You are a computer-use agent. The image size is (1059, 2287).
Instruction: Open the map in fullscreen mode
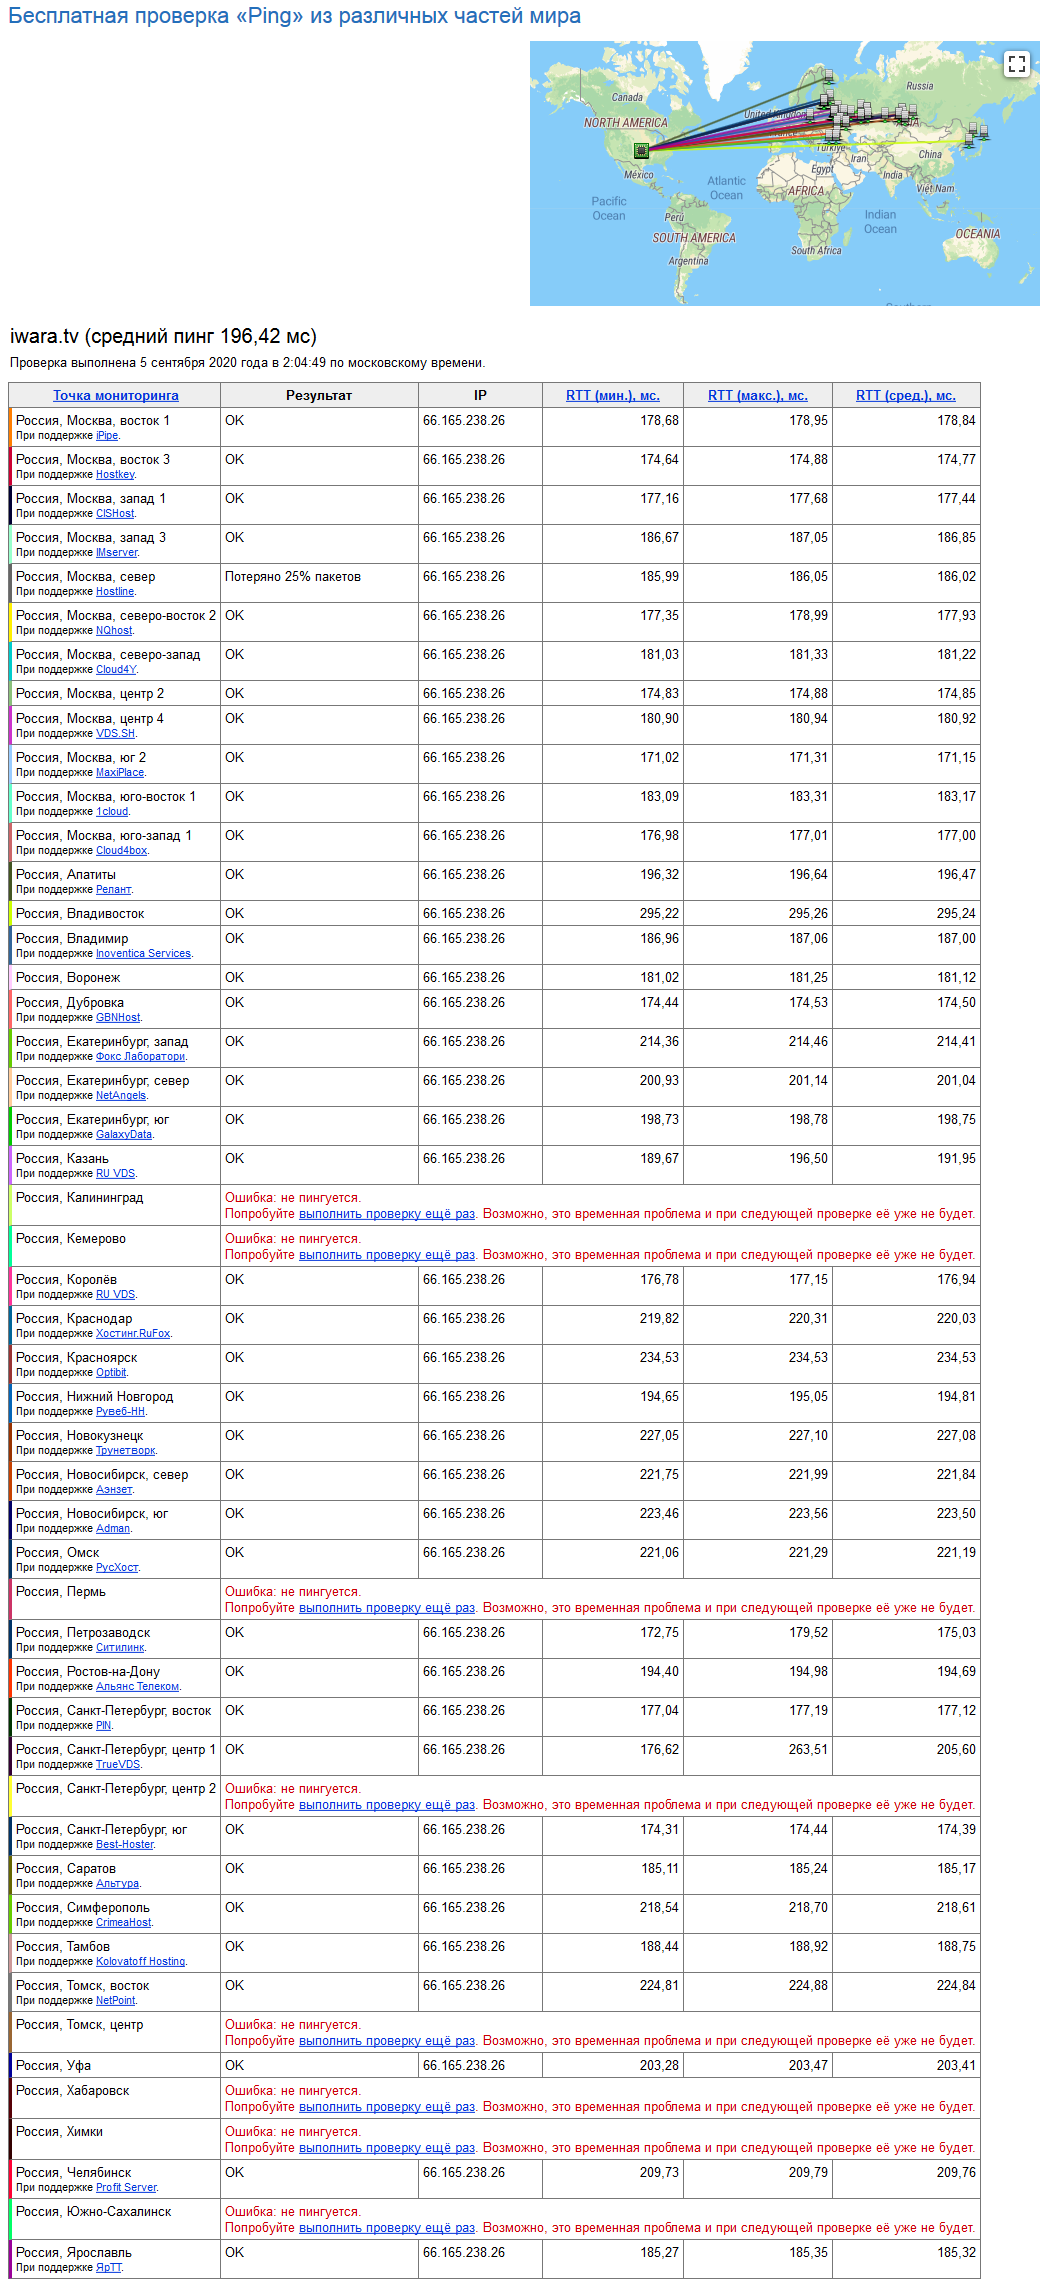point(1016,64)
